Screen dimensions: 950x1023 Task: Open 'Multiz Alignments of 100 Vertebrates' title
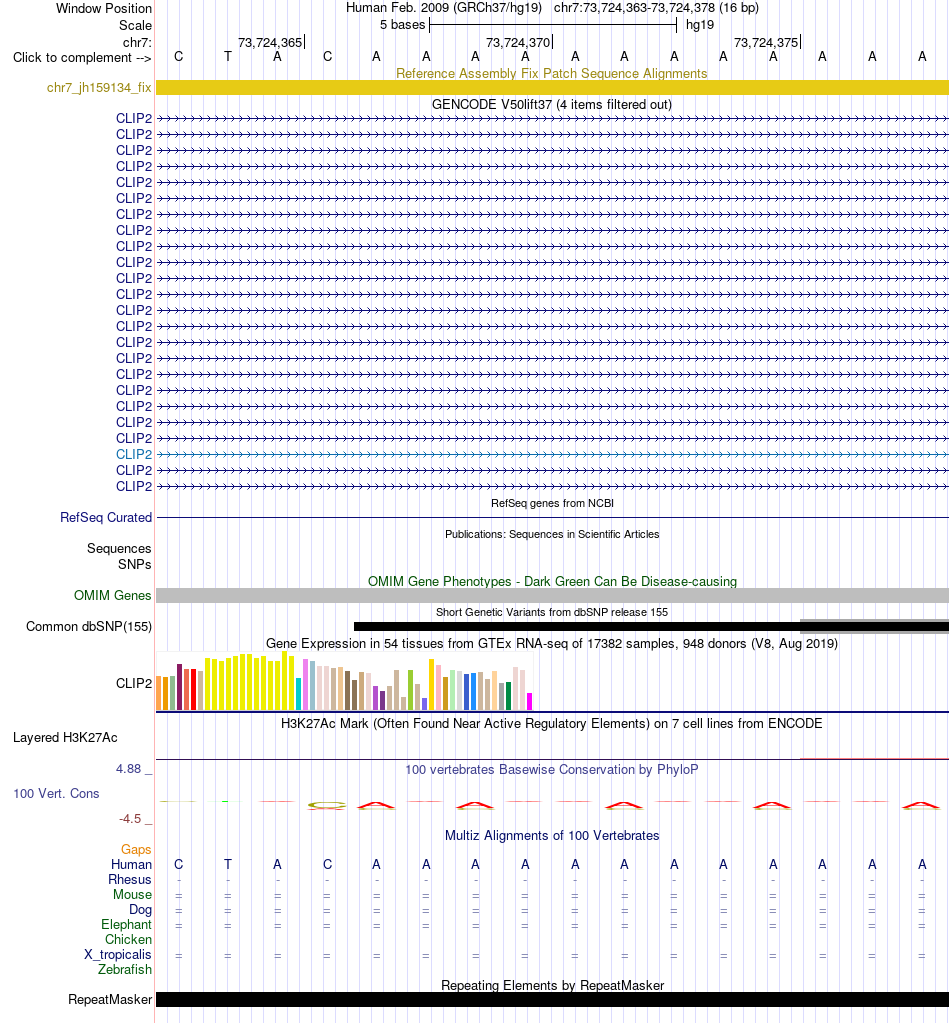tap(552, 836)
